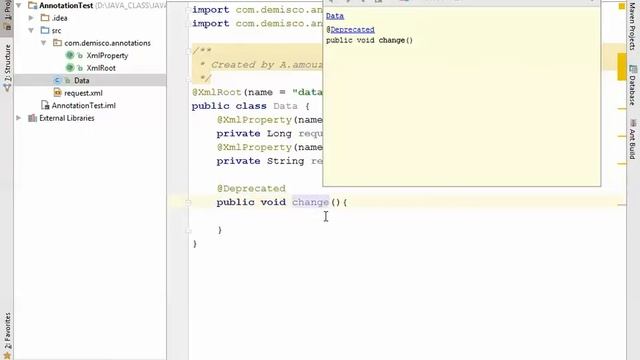
Task: Click the Ant Build tool window icon
Action: (x=633, y=123)
